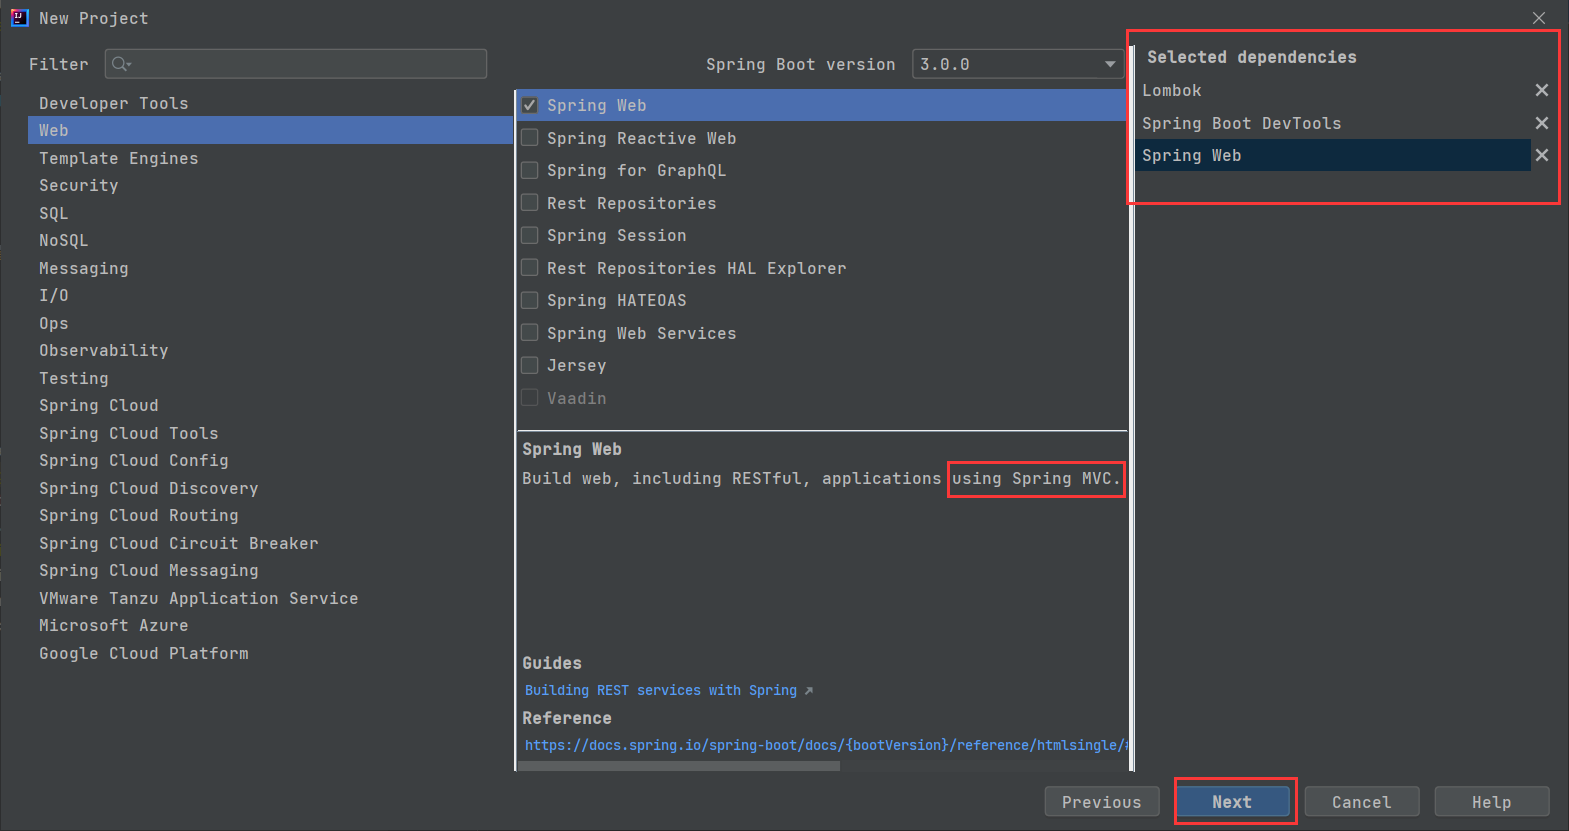Select the SQL category
Screen dimensions: 1569x831
pos(270,213)
